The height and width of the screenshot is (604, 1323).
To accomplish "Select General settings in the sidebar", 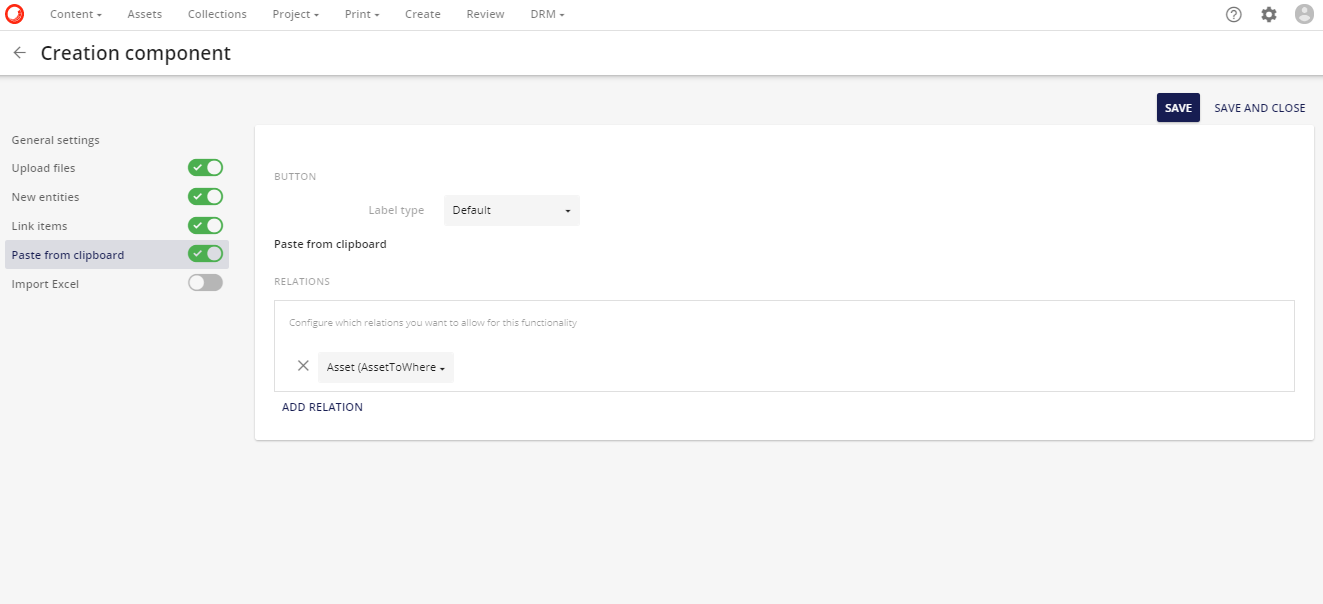I will [55, 140].
